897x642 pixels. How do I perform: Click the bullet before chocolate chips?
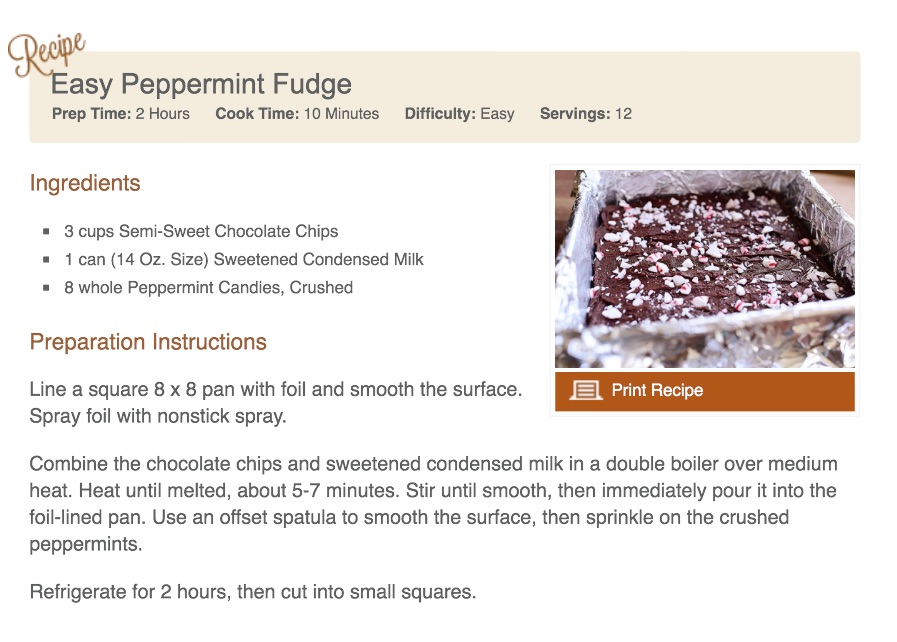point(46,231)
